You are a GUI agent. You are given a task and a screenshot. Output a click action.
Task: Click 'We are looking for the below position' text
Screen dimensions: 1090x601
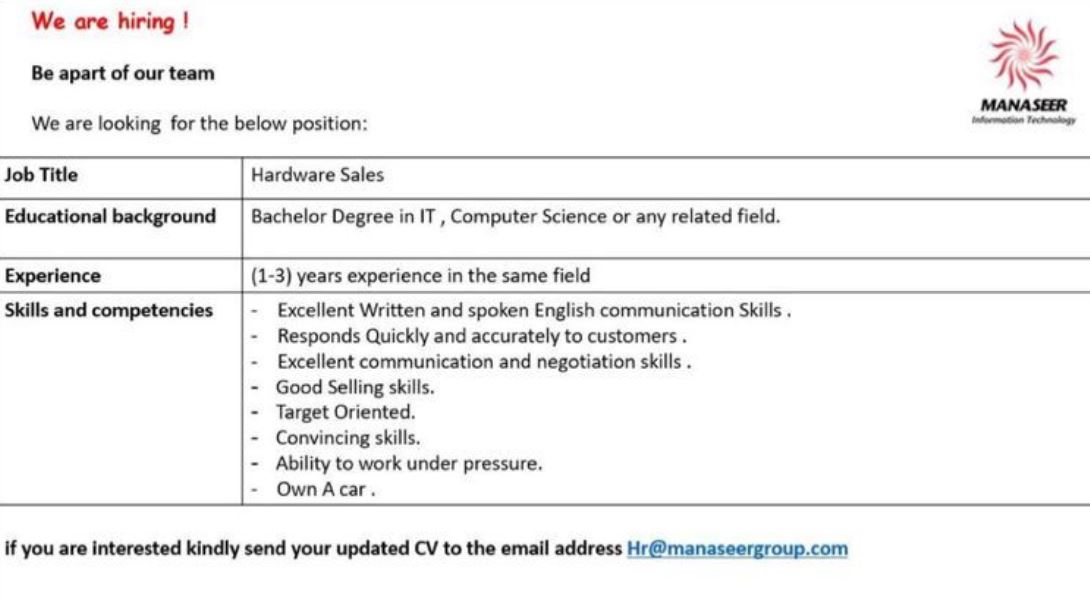199,124
